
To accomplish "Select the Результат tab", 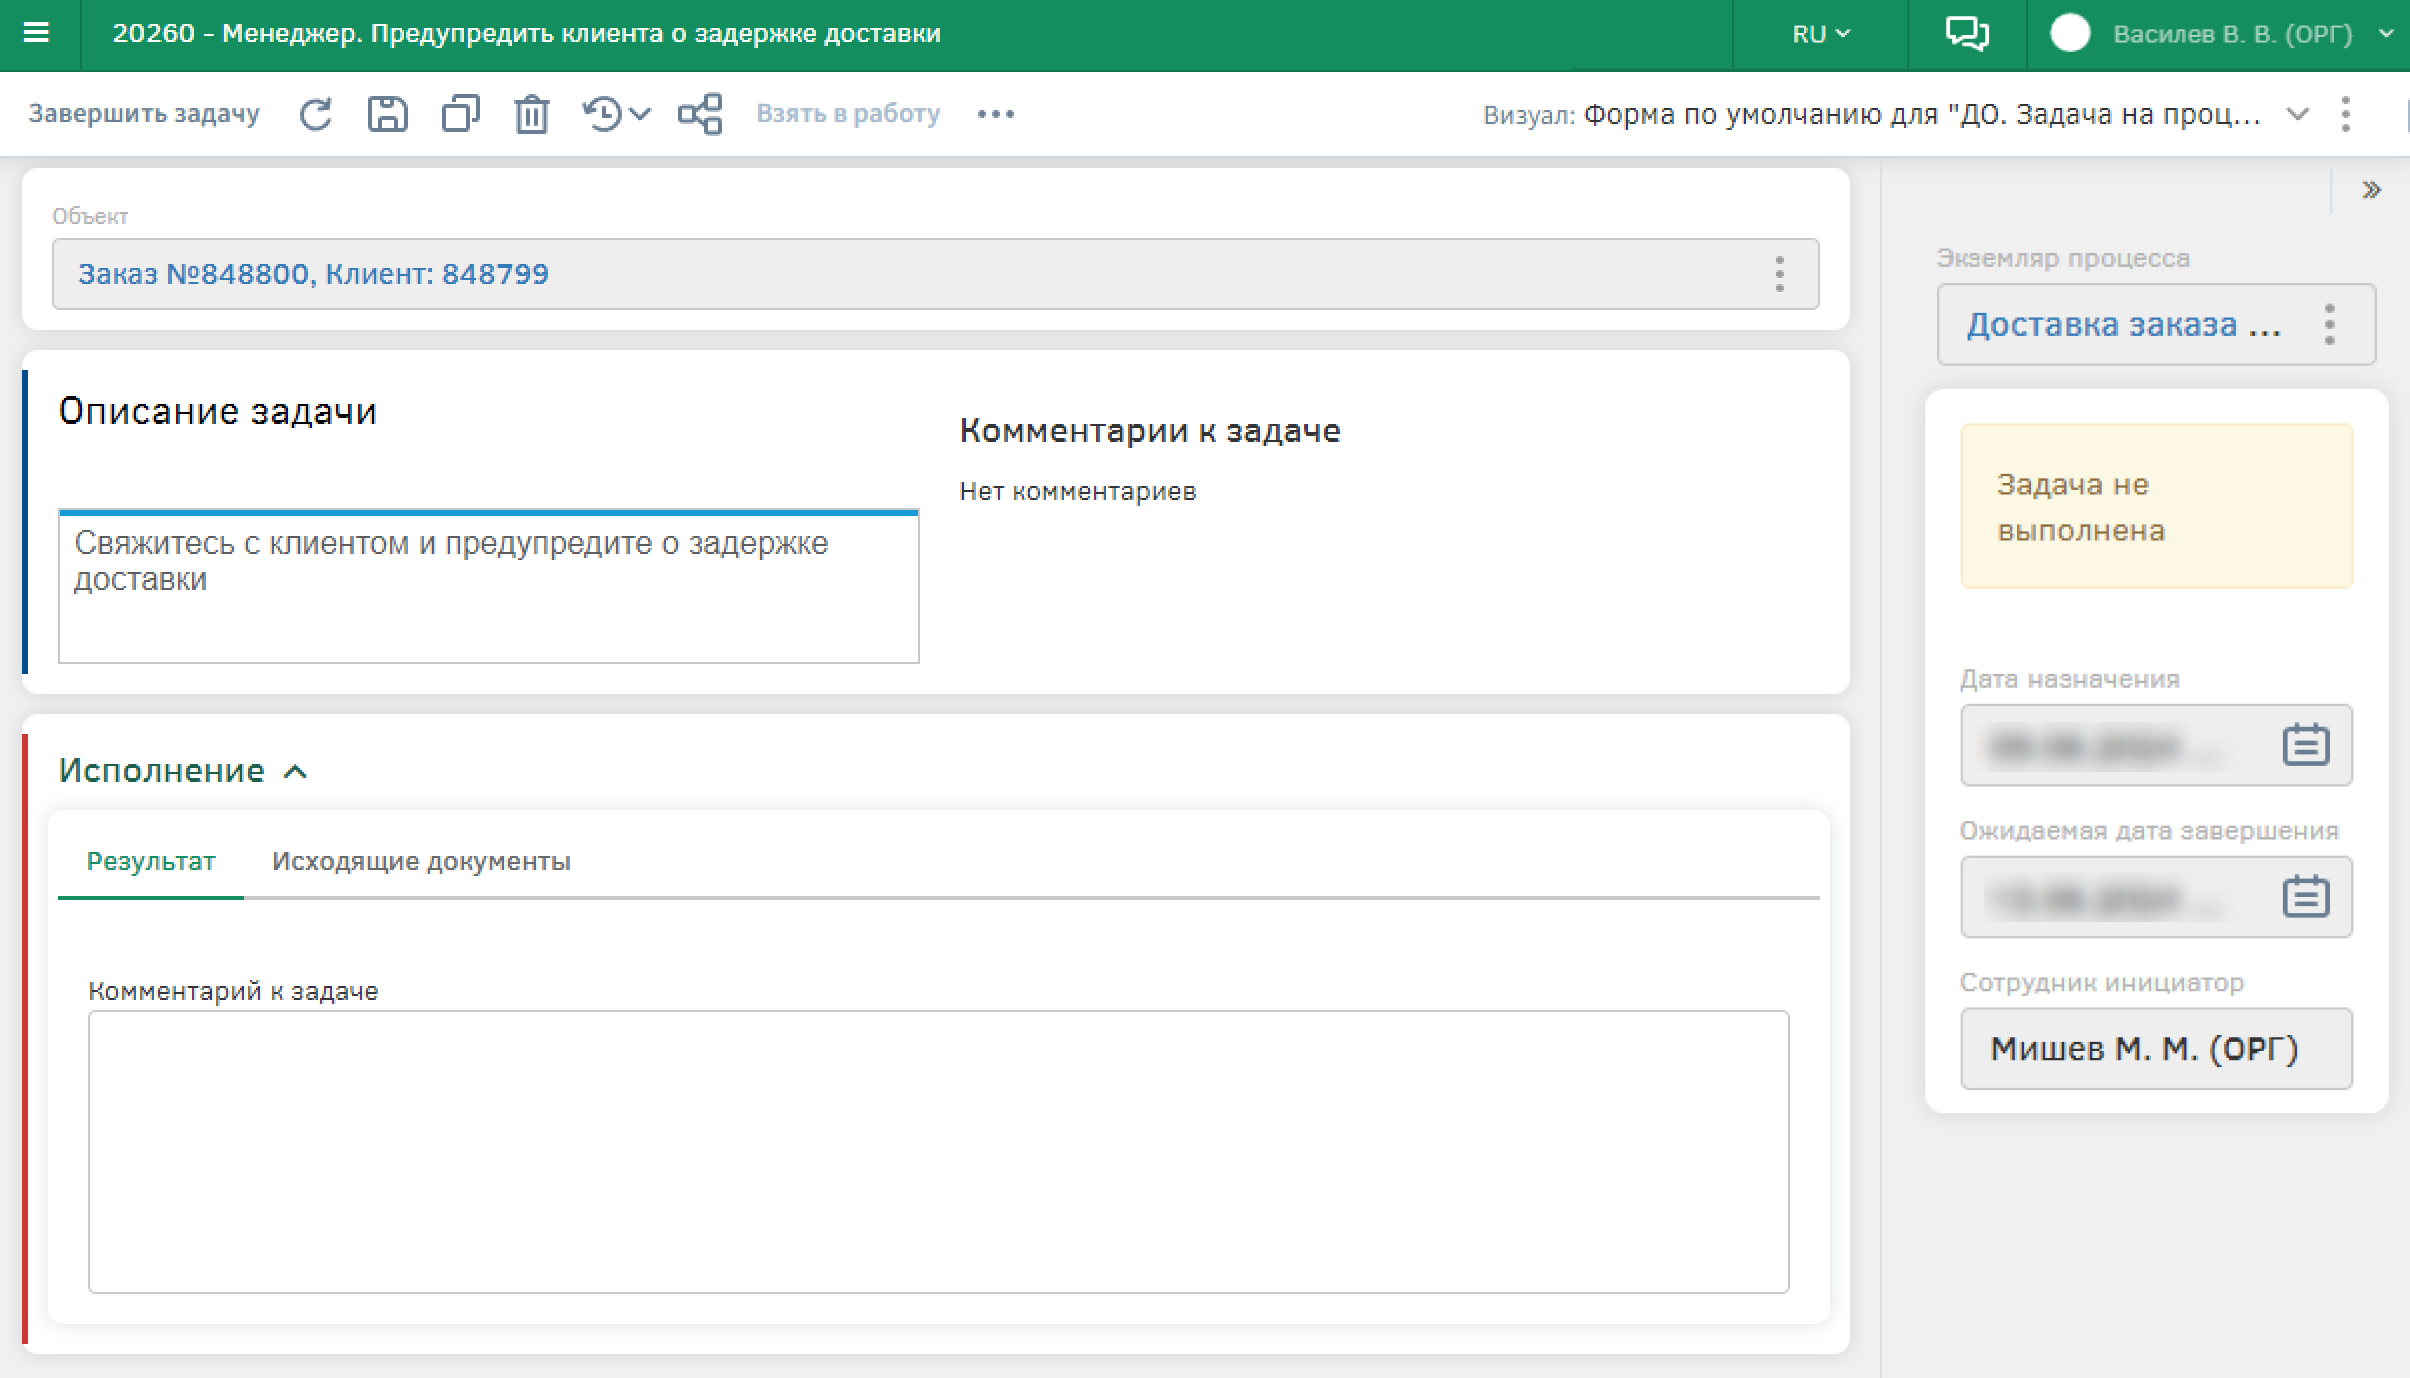I will coord(151,861).
